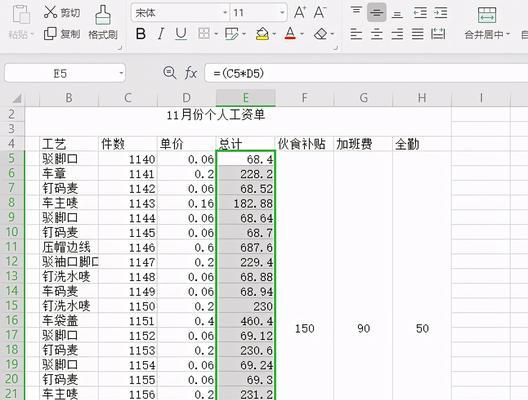Click the 单价 header cell

(186, 144)
